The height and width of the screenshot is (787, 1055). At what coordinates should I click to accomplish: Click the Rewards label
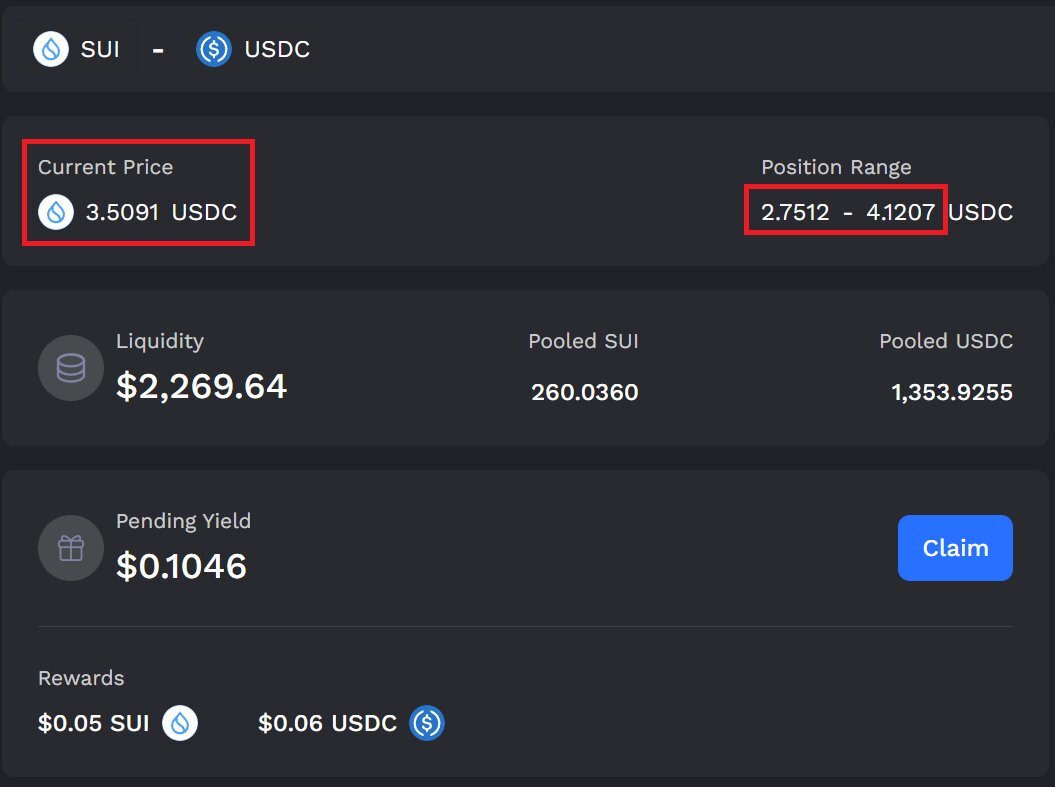click(81, 678)
